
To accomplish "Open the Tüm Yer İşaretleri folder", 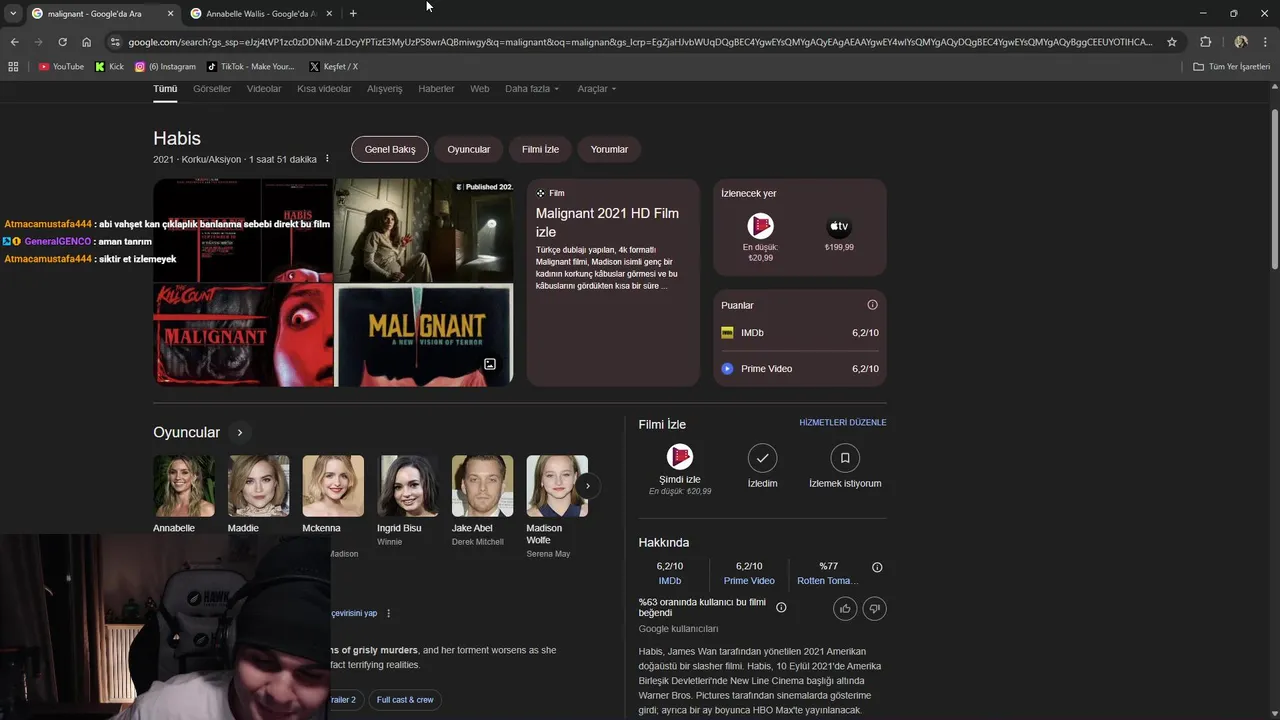I will (x=1232, y=67).
